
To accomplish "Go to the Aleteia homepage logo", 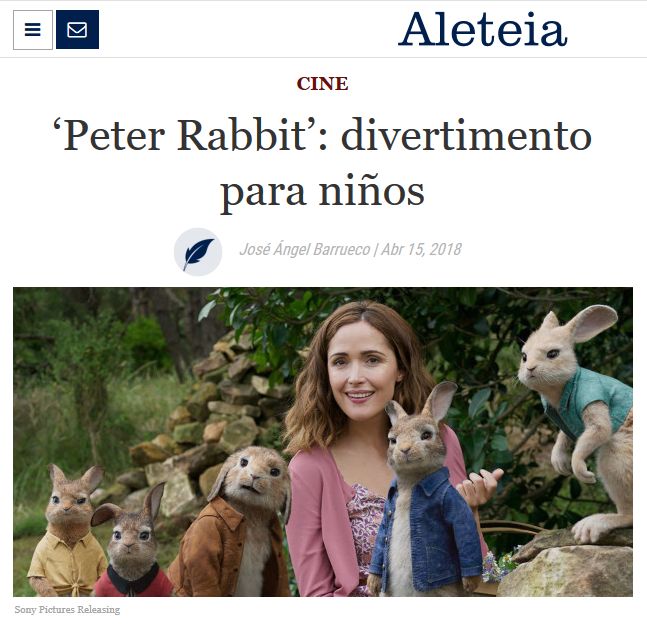I will [482, 28].
